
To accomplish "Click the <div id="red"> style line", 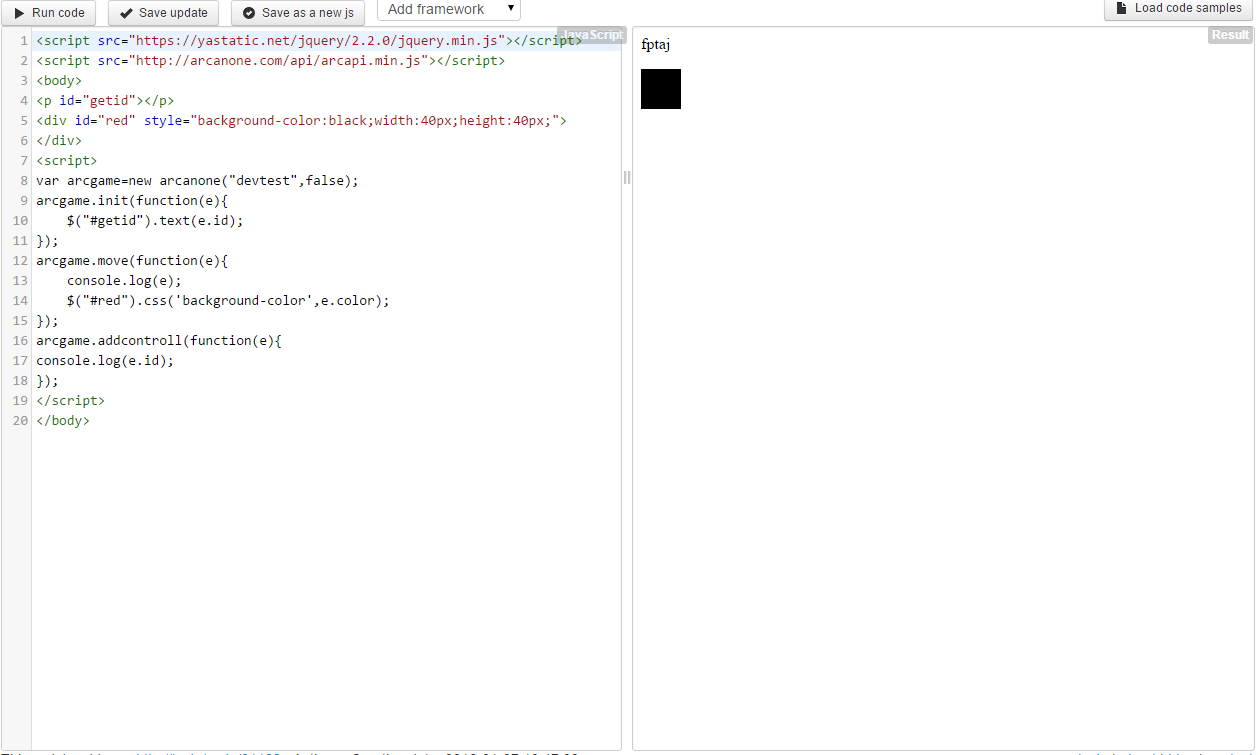I will click(x=302, y=121).
